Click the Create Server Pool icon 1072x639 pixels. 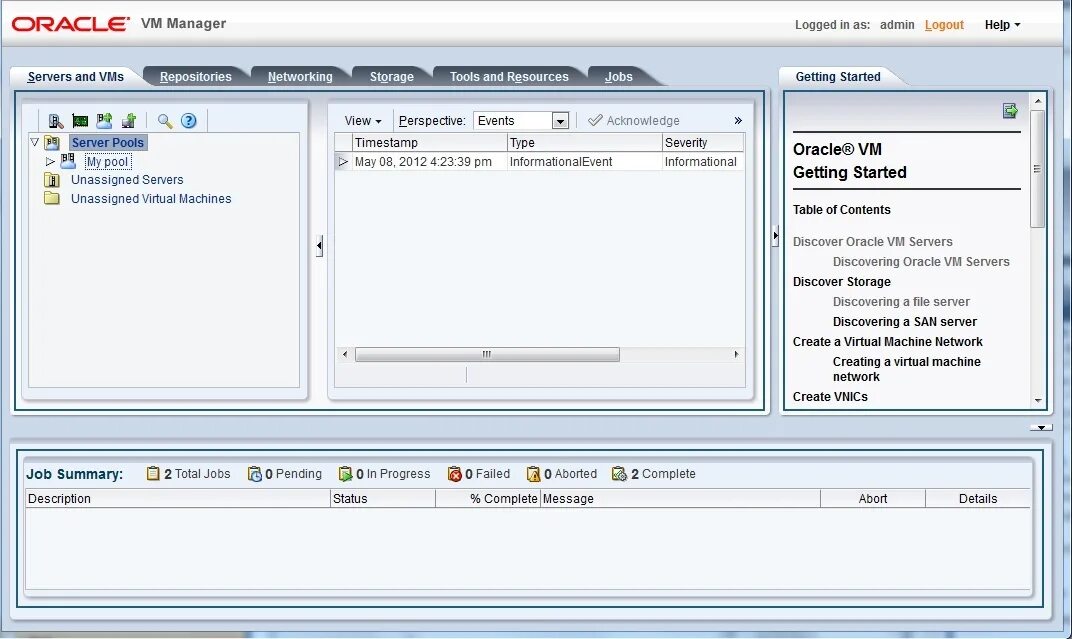click(104, 121)
